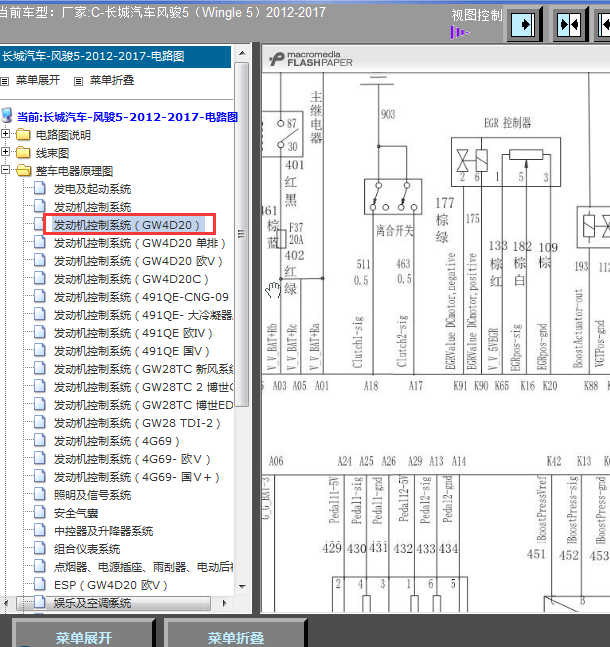610x647 pixels.
Task: Open 安全气囊 diagram
Action: (76, 513)
